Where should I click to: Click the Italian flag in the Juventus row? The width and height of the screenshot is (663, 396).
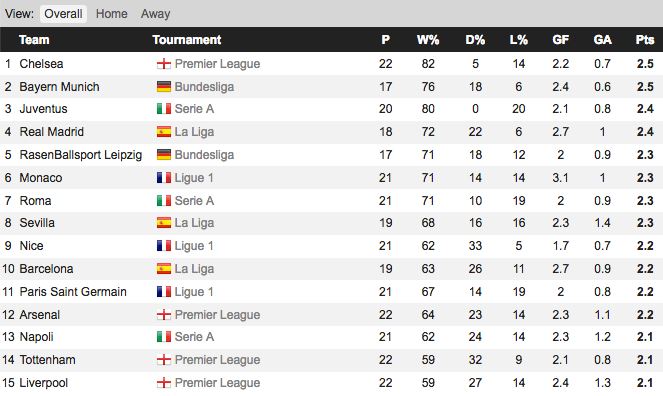(164, 109)
